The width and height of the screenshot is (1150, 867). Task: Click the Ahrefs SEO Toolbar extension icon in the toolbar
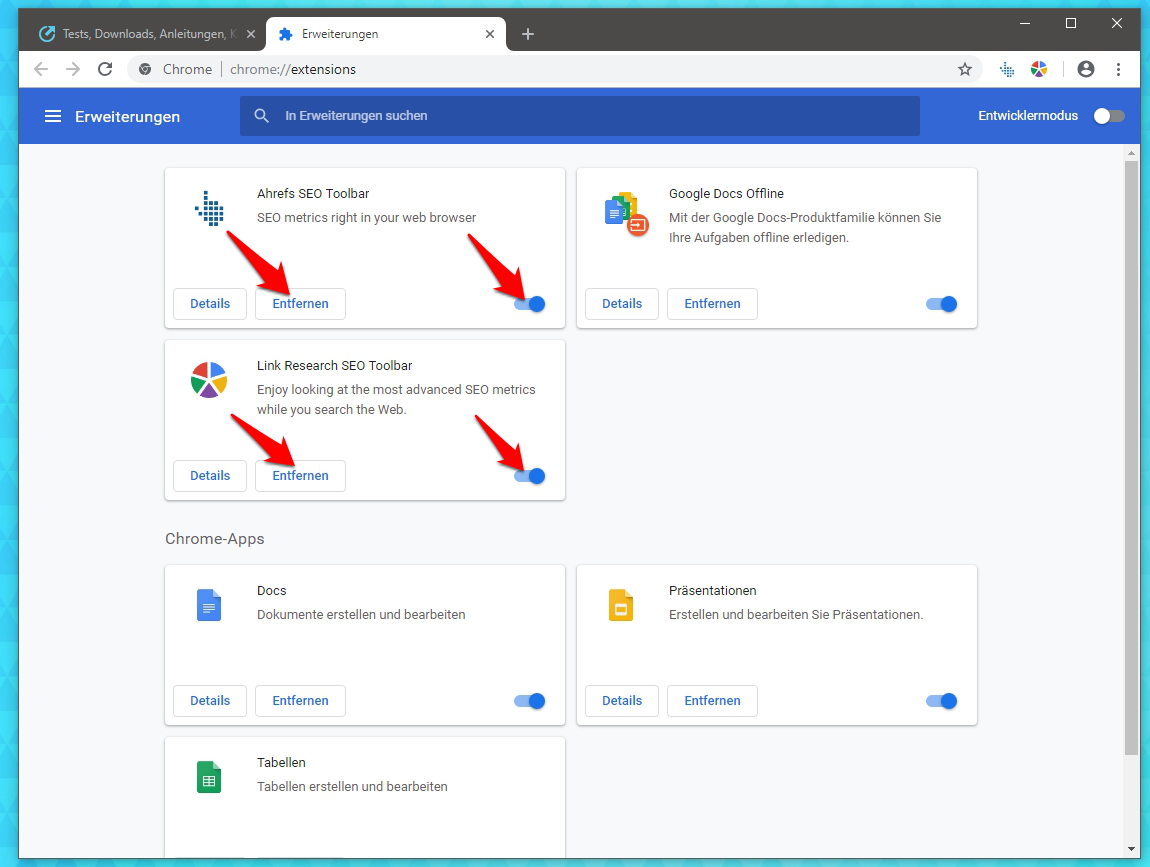click(1007, 70)
